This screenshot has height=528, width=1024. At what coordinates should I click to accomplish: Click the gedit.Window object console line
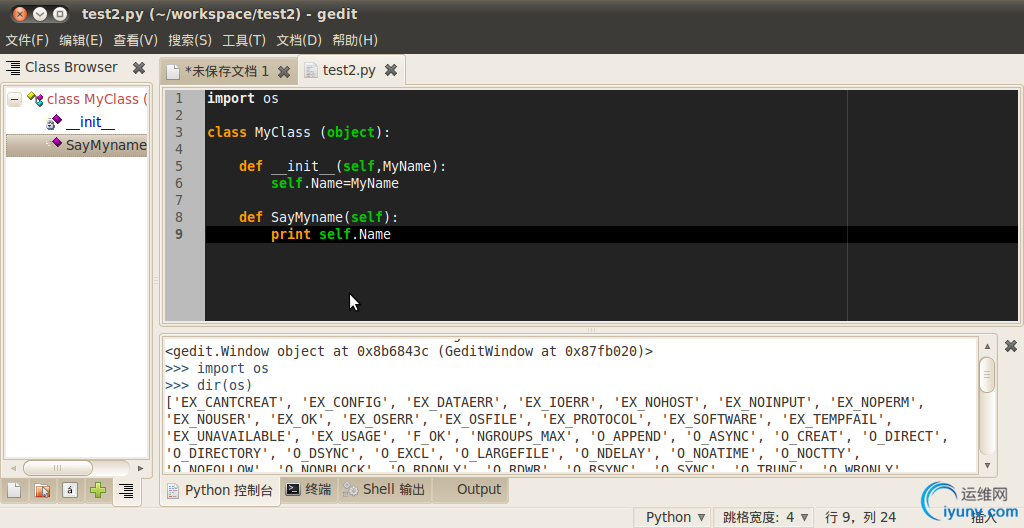pyautogui.click(x=409, y=351)
